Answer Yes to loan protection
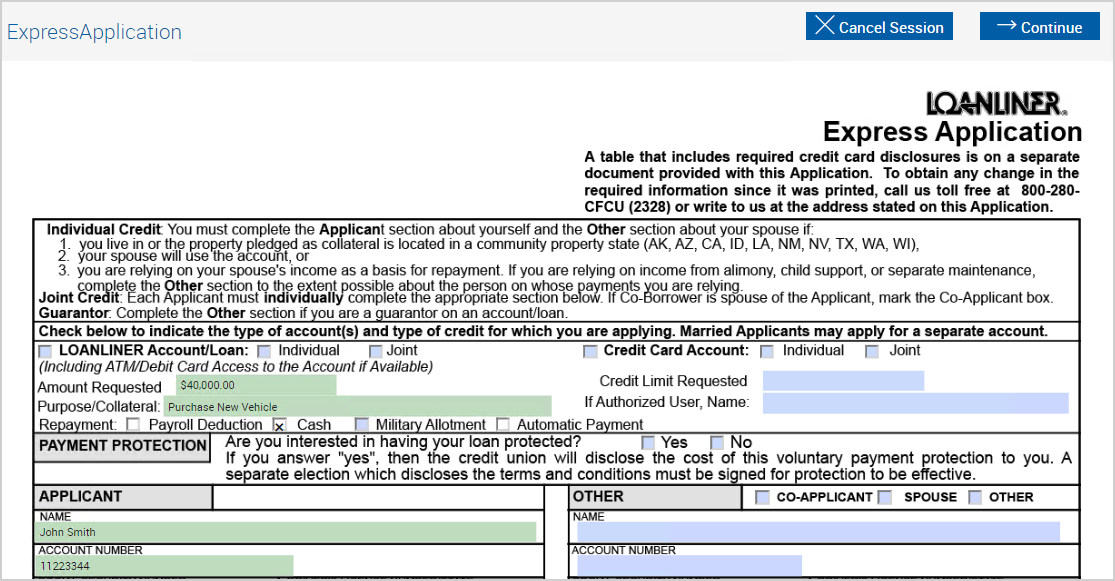Viewport: 1115px width, 581px height. click(648, 442)
